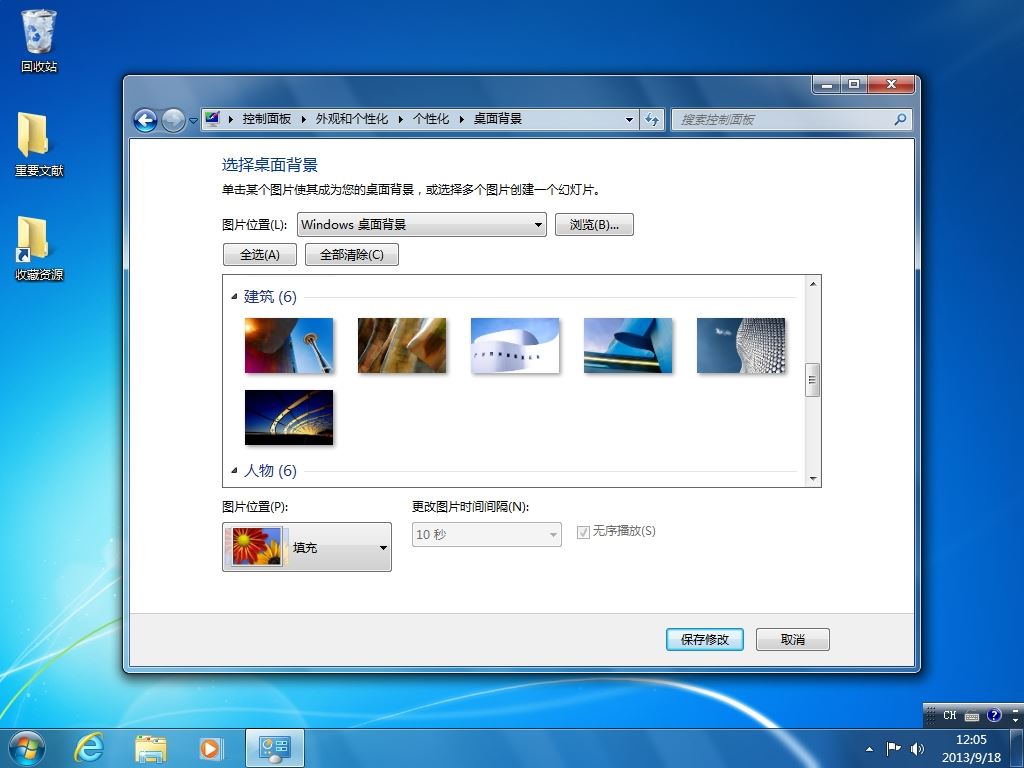Select the white curved building wallpaper
The height and width of the screenshot is (768, 1024).
[515, 345]
